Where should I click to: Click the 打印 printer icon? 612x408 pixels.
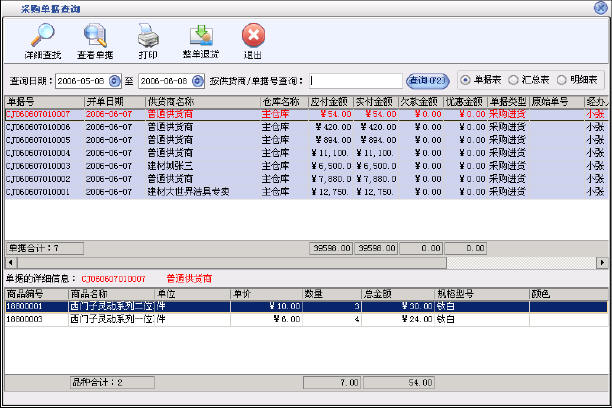pyautogui.click(x=147, y=36)
